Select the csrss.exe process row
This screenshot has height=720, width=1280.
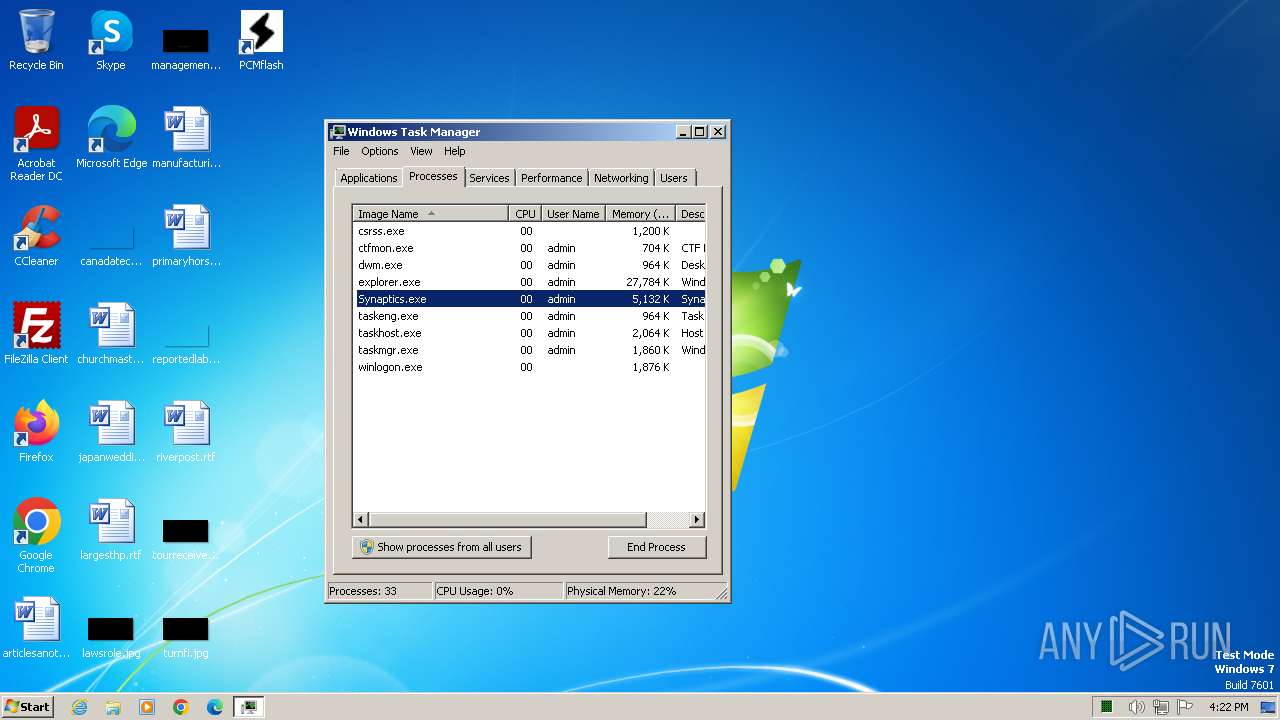click(530, 231)
